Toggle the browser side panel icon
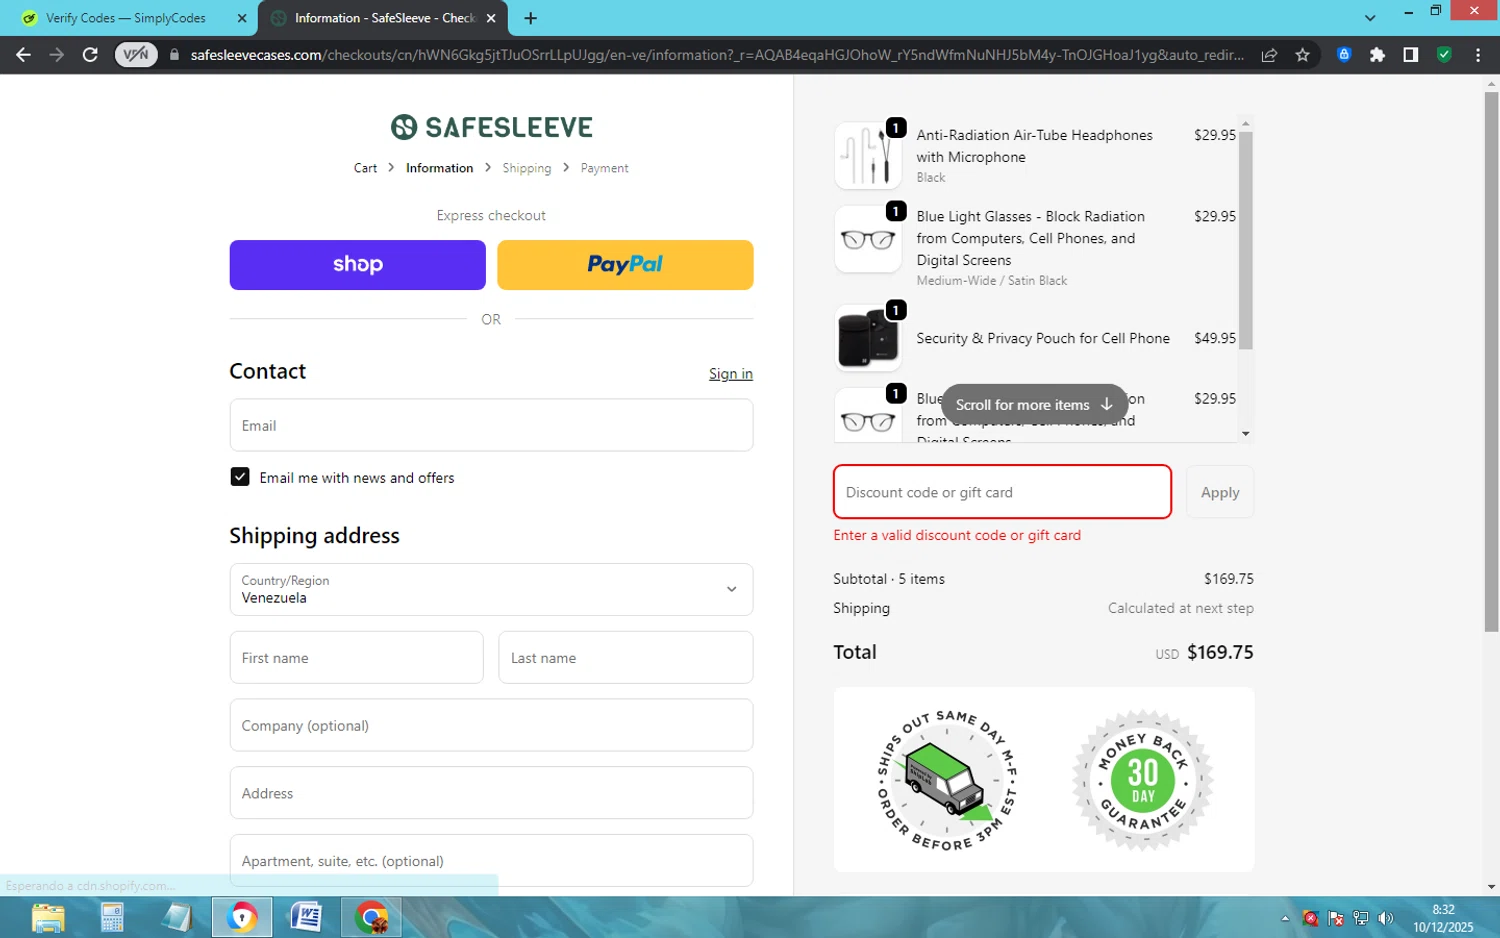Viewport: 1500px width, 938px height. 1410,55
